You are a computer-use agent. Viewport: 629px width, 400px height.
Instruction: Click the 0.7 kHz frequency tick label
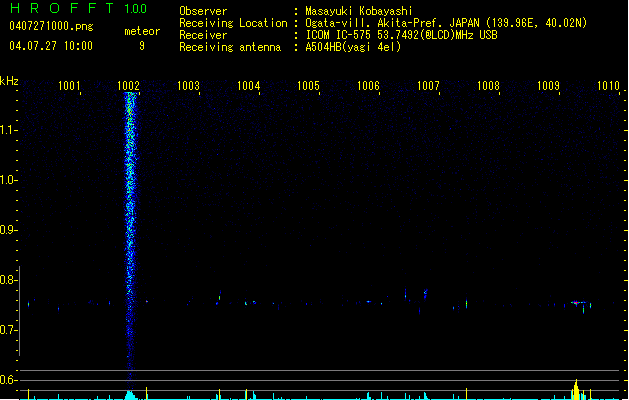click(8, 330)
